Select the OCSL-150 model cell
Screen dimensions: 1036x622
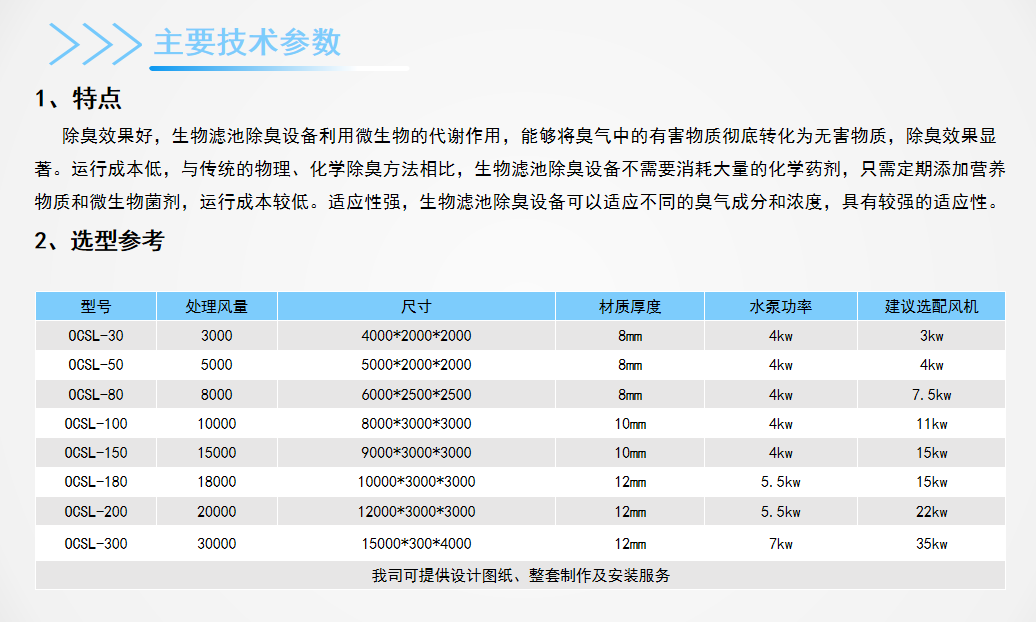[96, 453]
